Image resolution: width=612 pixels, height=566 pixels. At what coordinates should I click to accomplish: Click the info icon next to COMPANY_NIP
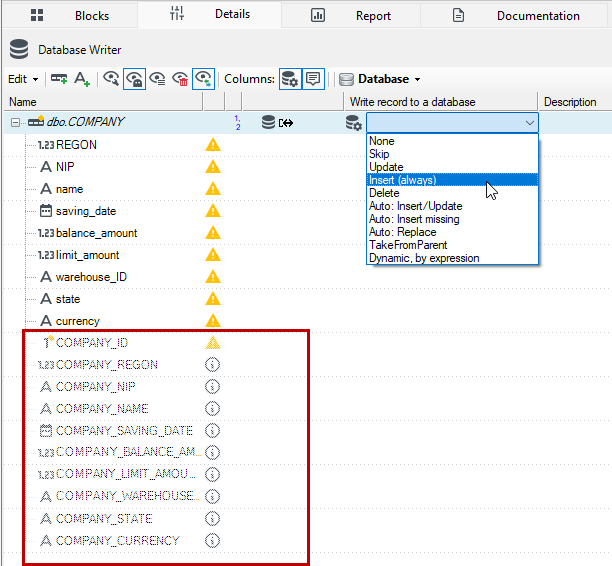point(213,387)
